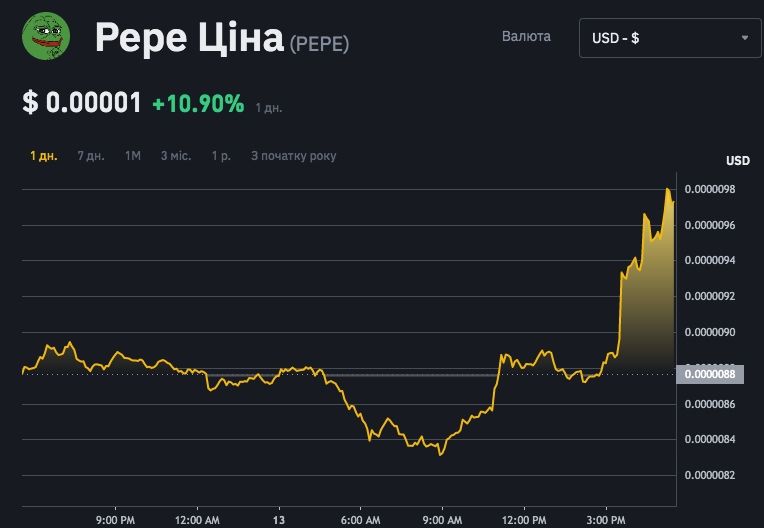Click the +10.90% price change value
The width and height of the screenshot is (764, 528).
coord(198,103)
